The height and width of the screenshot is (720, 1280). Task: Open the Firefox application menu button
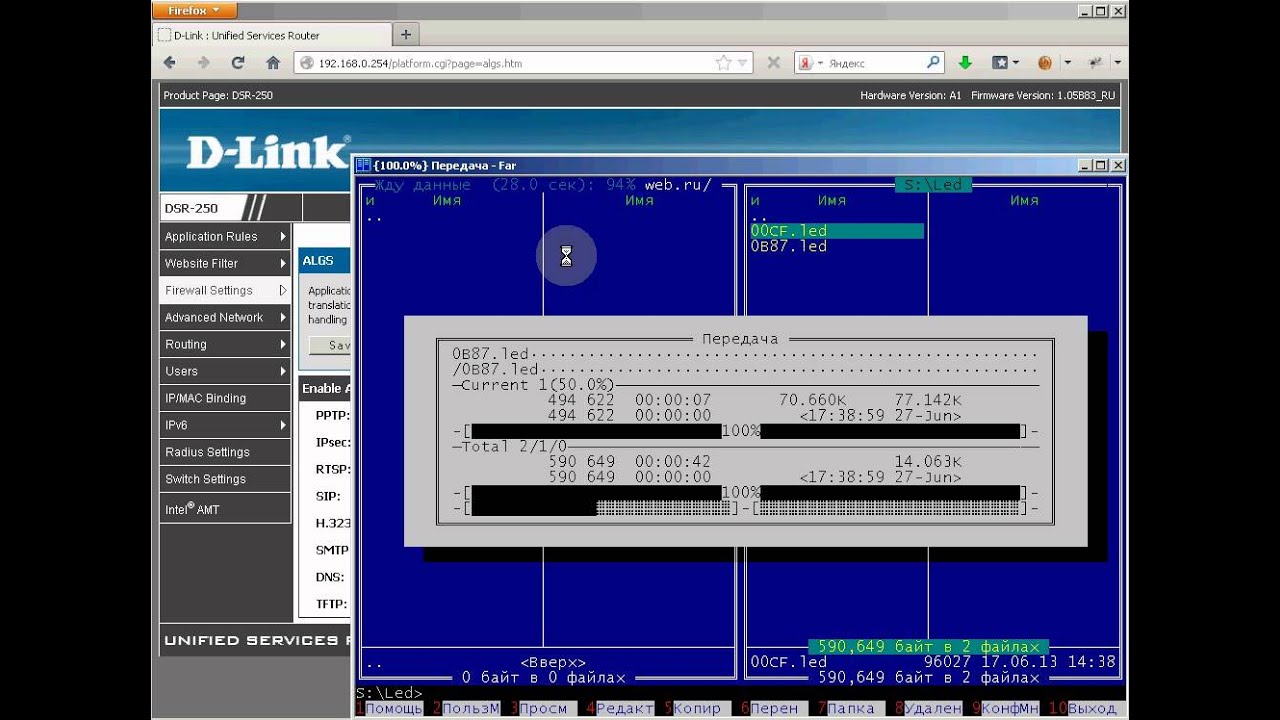point(196,10)
